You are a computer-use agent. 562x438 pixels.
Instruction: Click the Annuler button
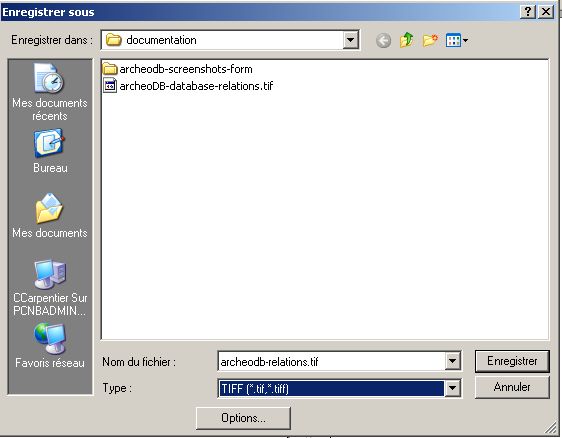coord(512,387)
